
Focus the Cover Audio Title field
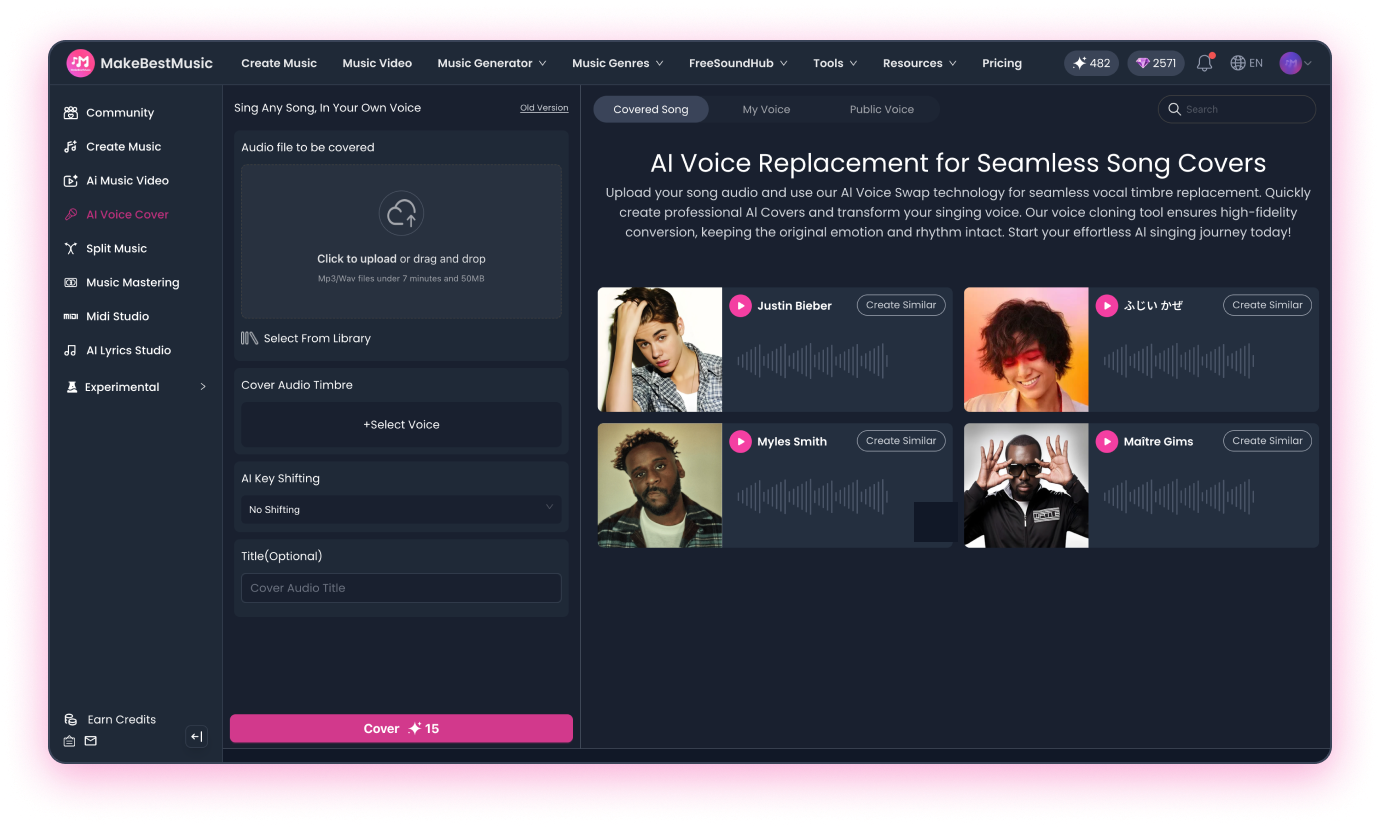tap(401, 588)
